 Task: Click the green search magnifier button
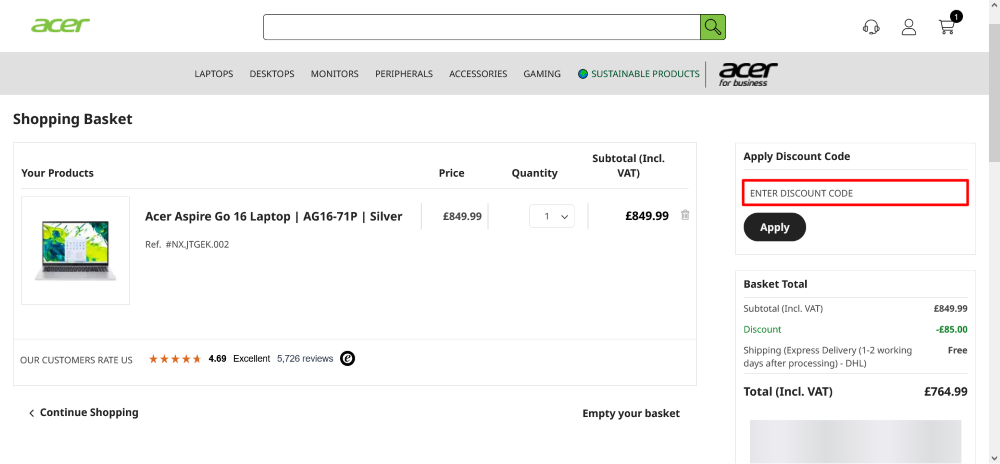pyautogui.click(x=712, y=27)
